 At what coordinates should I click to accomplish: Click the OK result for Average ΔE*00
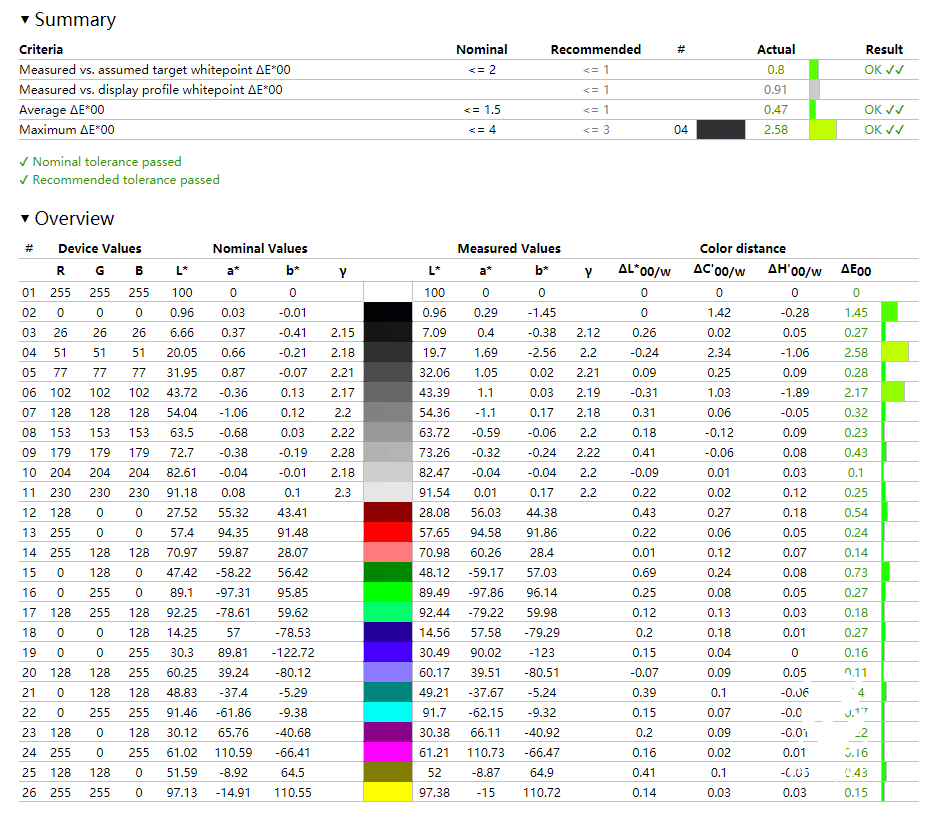coord(884,110)
